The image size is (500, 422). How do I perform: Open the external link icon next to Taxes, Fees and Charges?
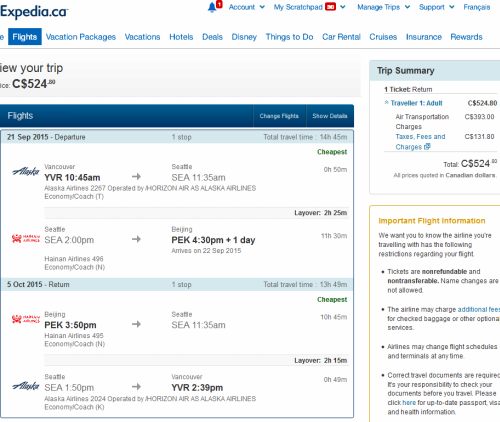pos(427,146)
